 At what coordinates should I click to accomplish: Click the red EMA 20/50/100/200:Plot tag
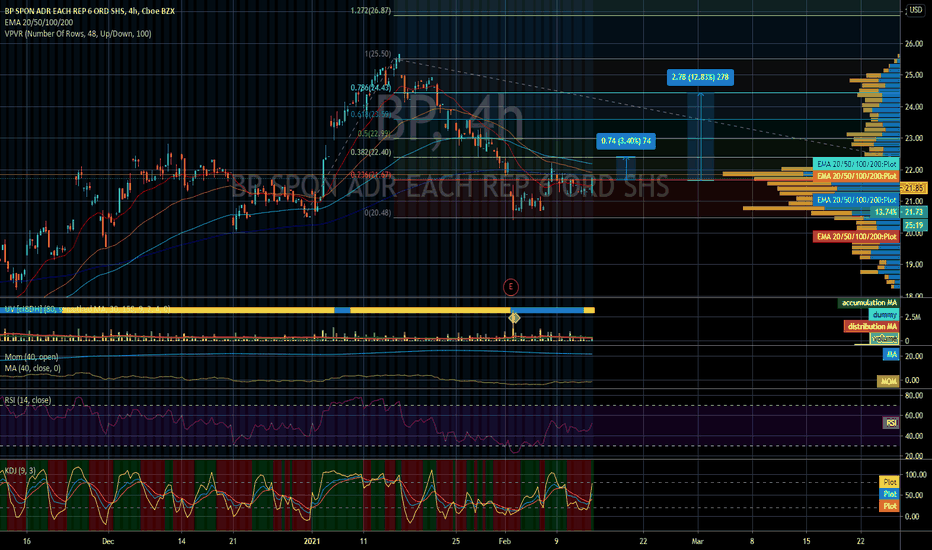tap(856, 237)
